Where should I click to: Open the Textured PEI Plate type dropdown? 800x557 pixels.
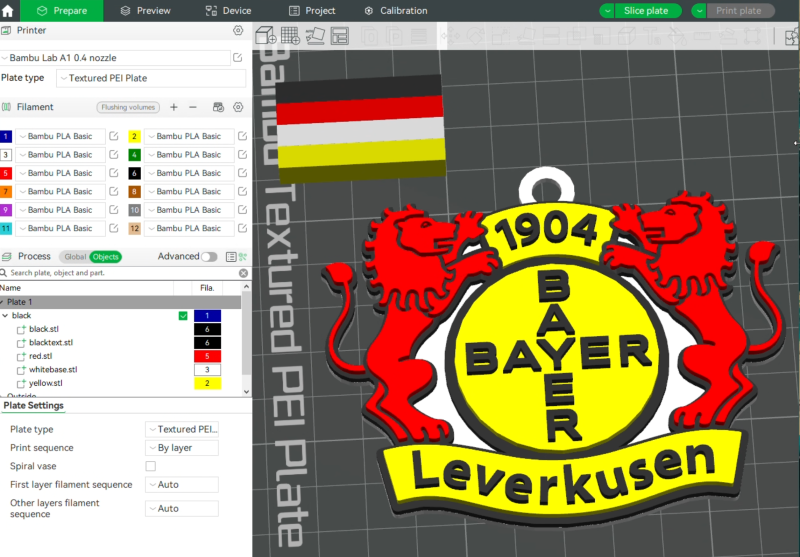(x=151, y=78)
